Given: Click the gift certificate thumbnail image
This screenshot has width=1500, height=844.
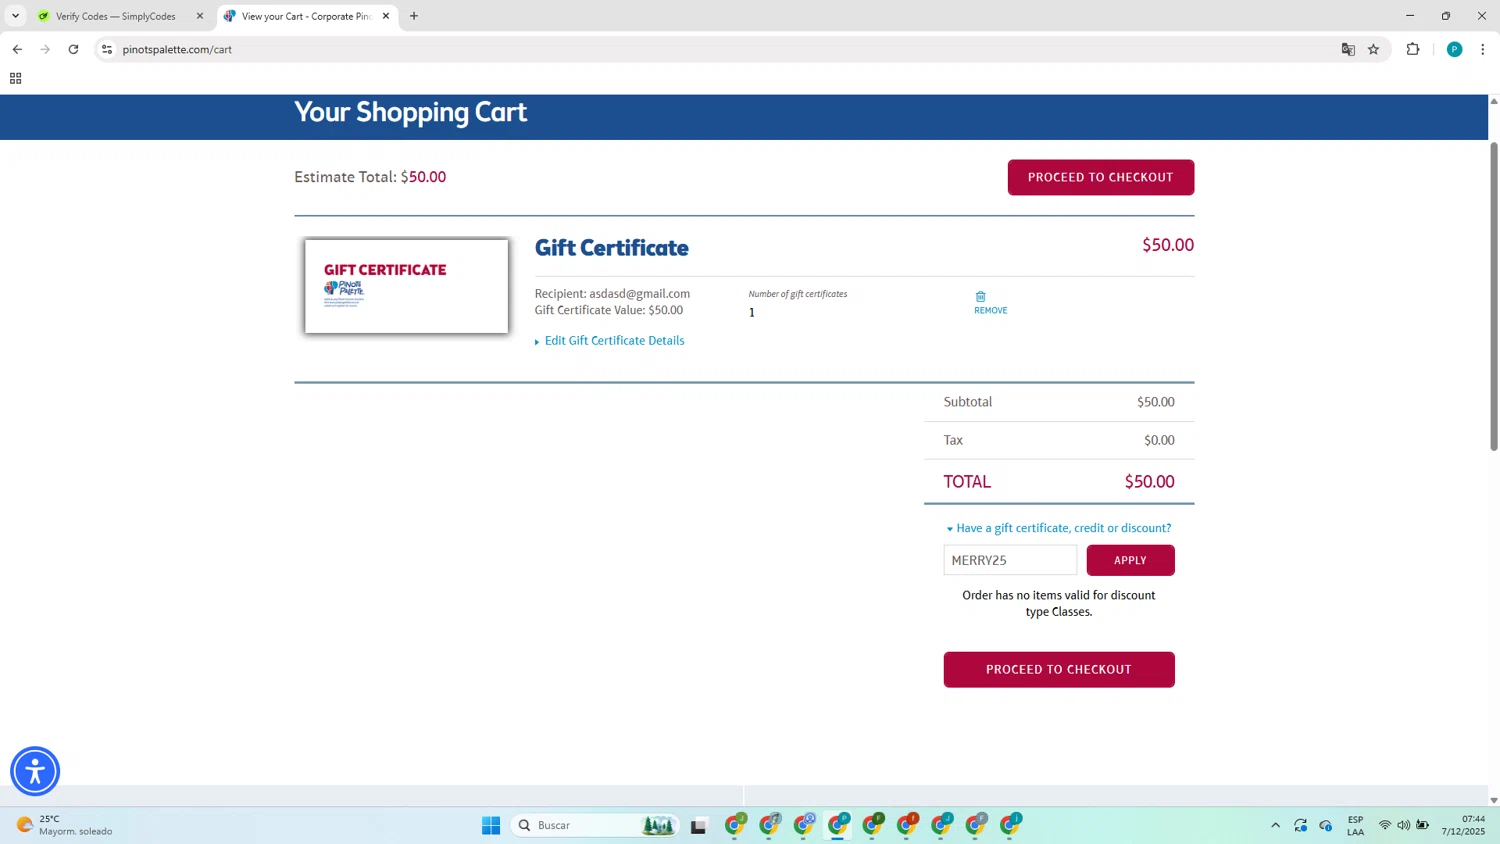Looking at the screenshot, I should pyautogui.click(x=406, y=286).
